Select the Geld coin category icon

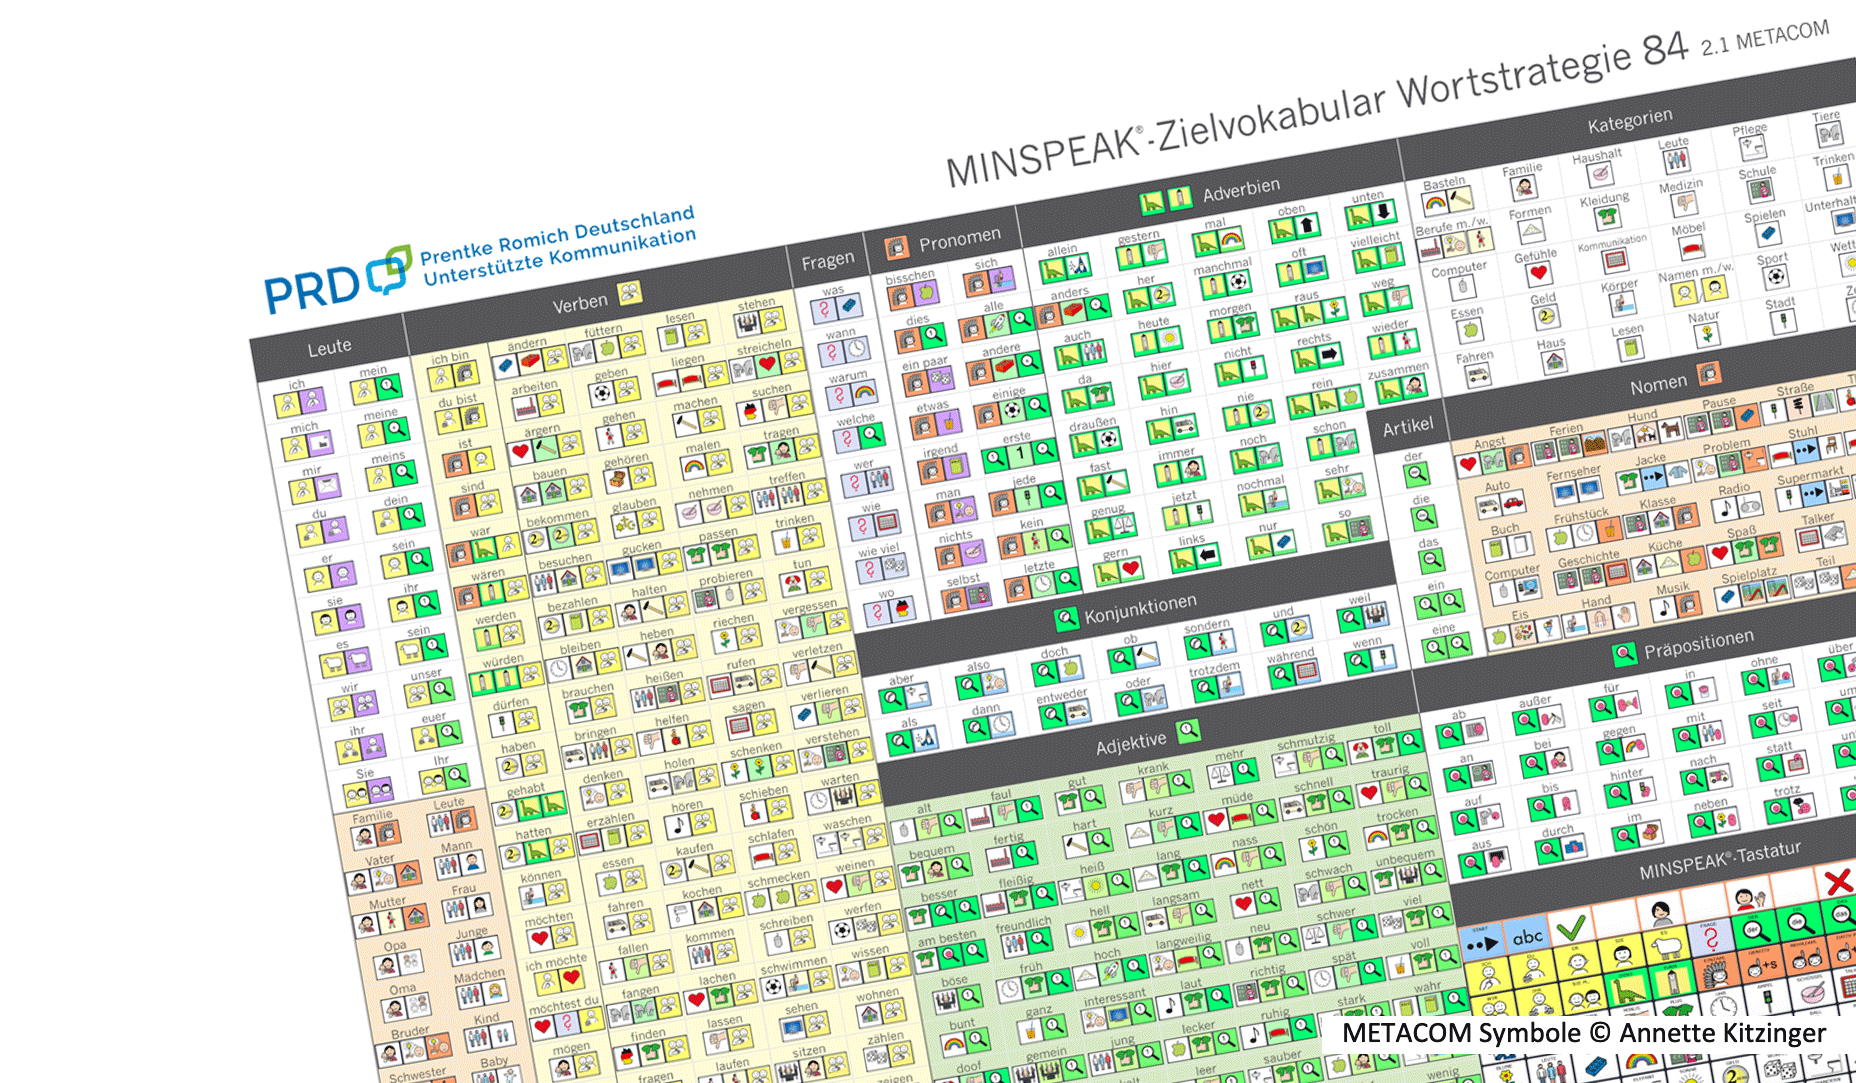pos(1546,317)
